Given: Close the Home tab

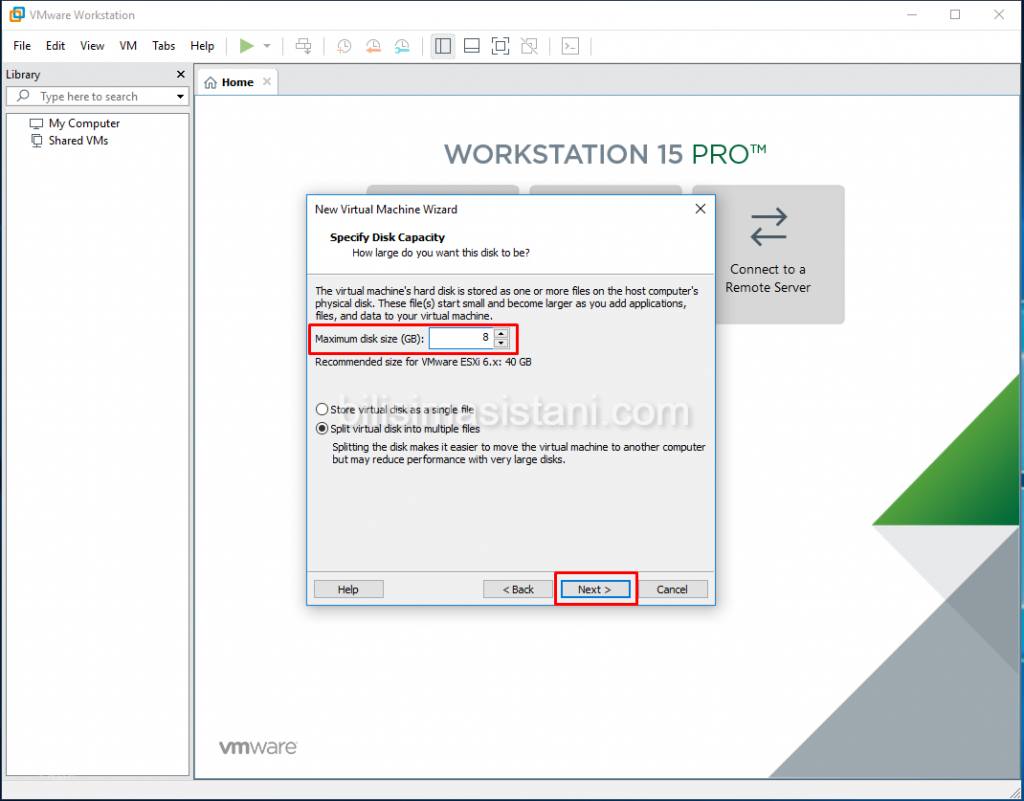Looking at the screenshot, I should click(266, 82).
